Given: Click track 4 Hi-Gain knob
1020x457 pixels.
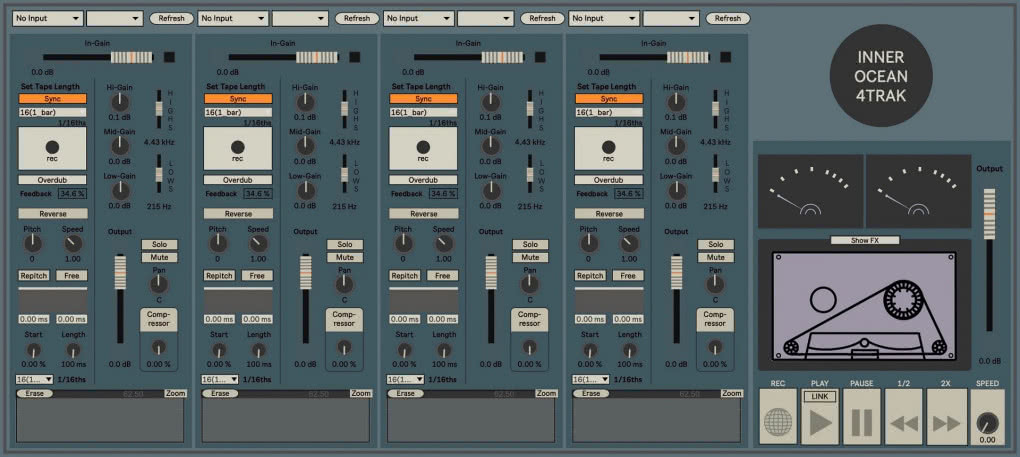Looking at the screenshot, I should (x=676, y=102).
